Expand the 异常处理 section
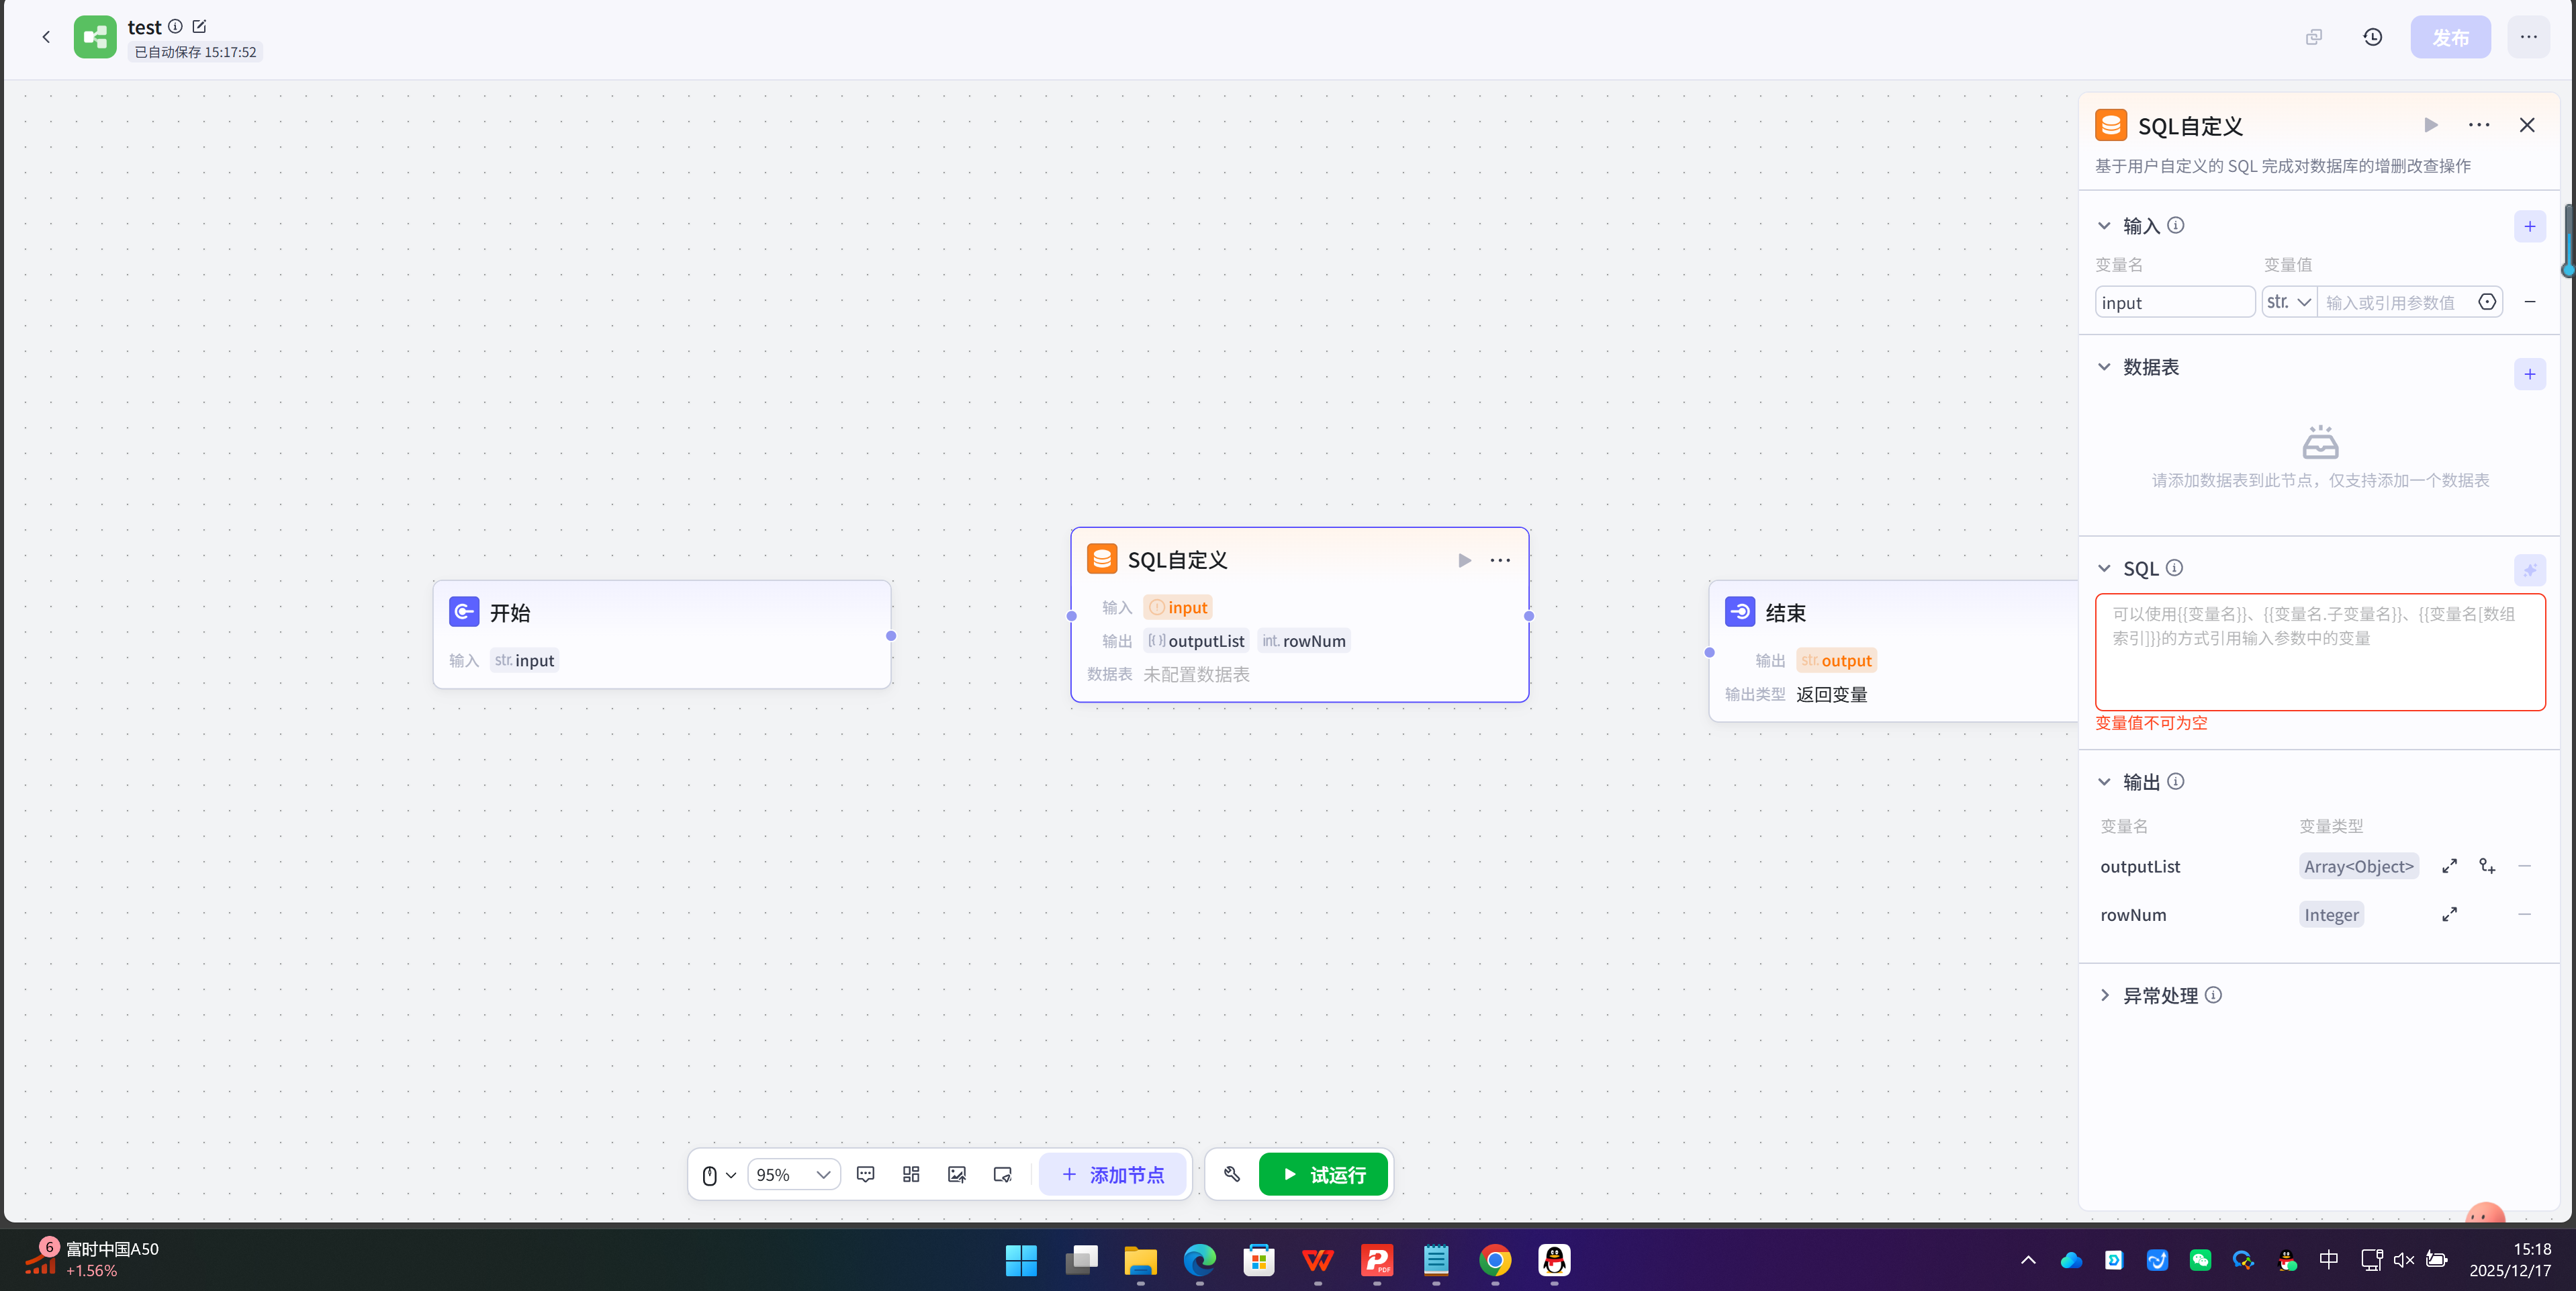 pyautogui.click(x=2104, y=995)
